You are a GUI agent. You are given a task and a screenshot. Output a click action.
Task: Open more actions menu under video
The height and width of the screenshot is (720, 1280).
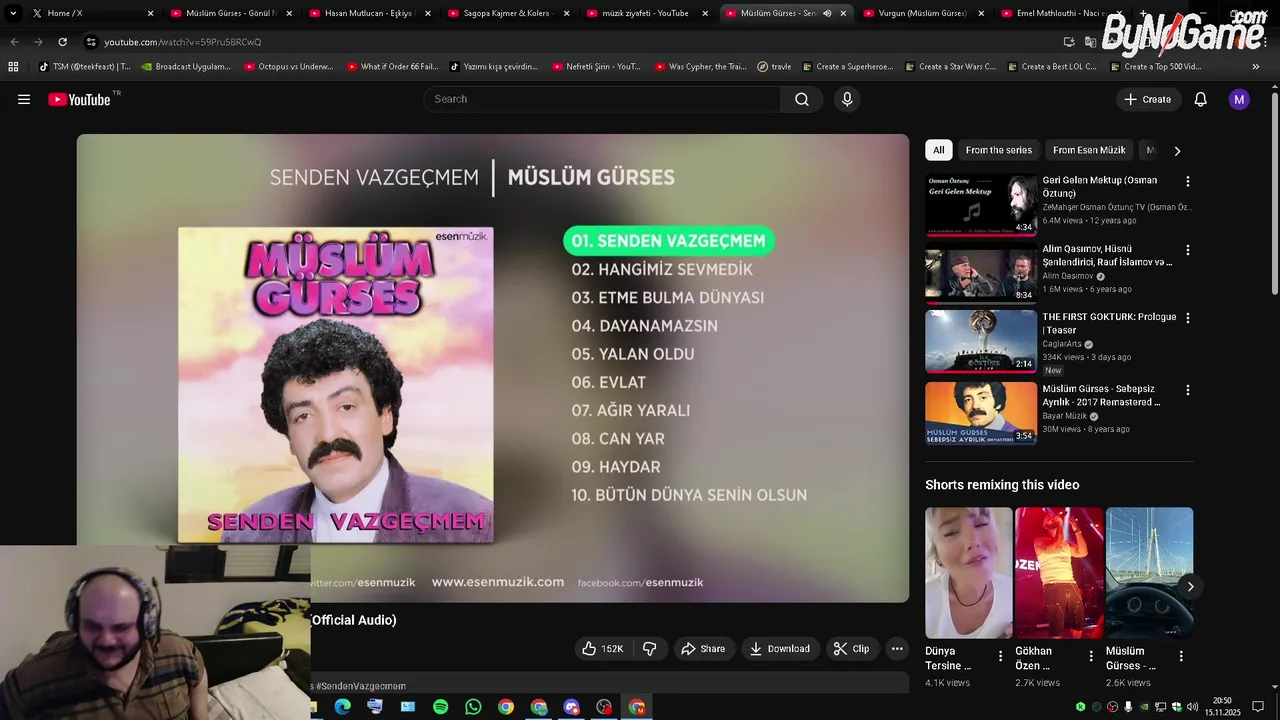pos(897,649)
